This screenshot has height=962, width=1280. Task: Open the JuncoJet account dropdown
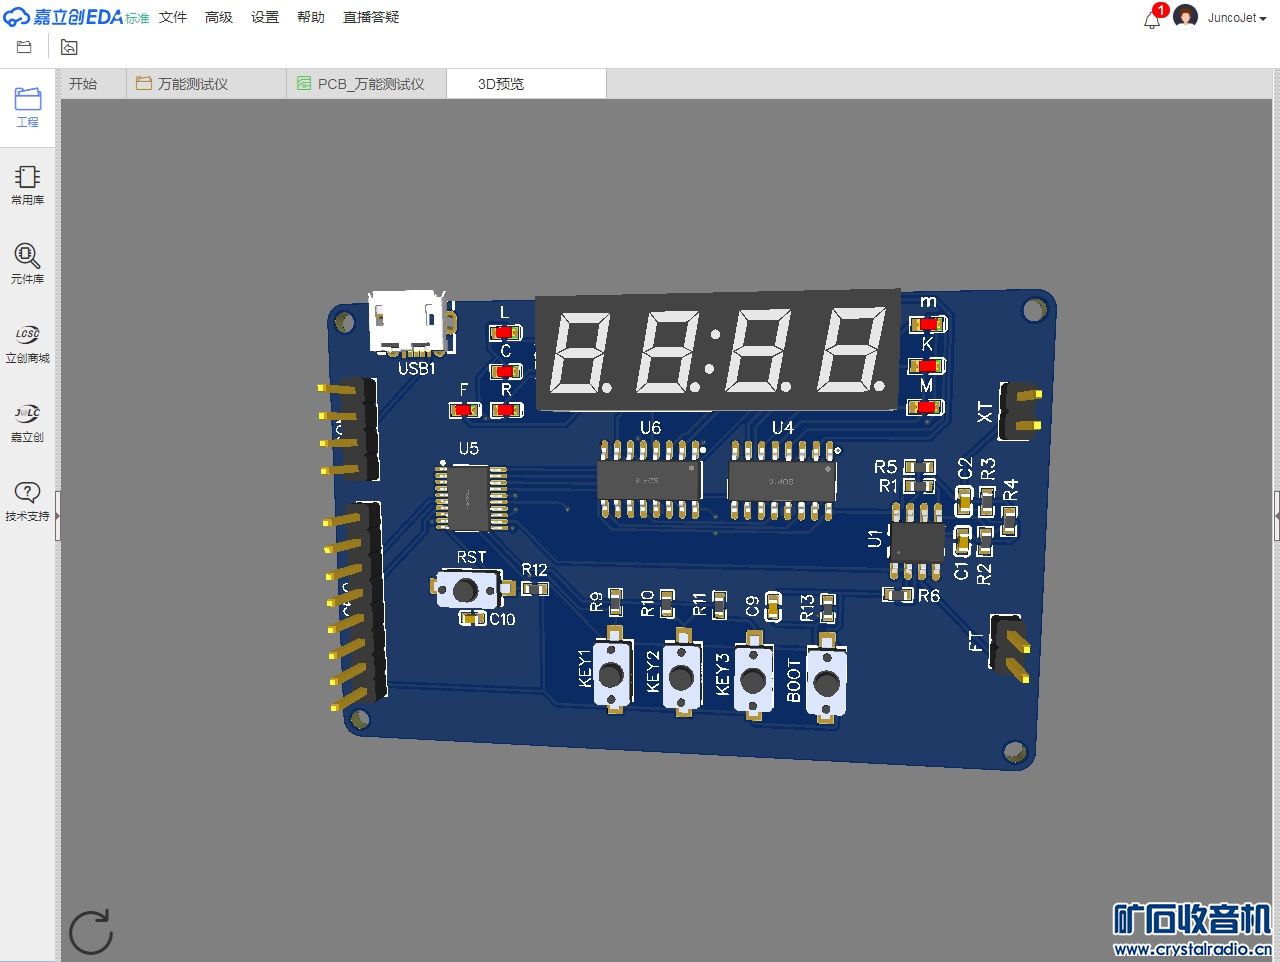pos(1237,18)
